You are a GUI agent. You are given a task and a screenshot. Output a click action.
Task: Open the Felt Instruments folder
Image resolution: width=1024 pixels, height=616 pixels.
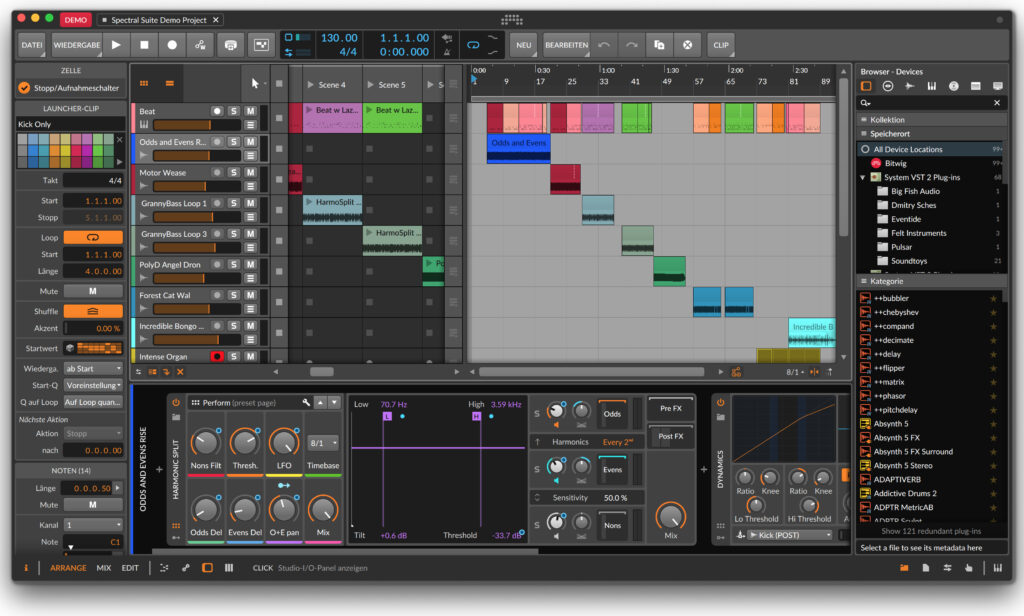coord(918,233)
